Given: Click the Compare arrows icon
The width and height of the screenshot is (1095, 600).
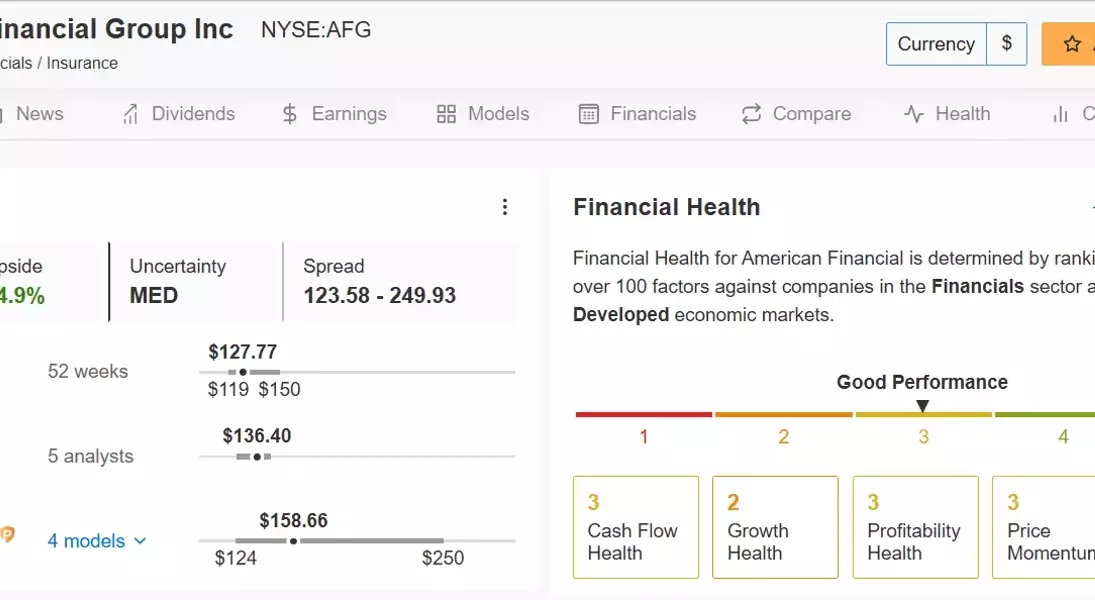Looking at the screenshot, I should pos(751,114).
